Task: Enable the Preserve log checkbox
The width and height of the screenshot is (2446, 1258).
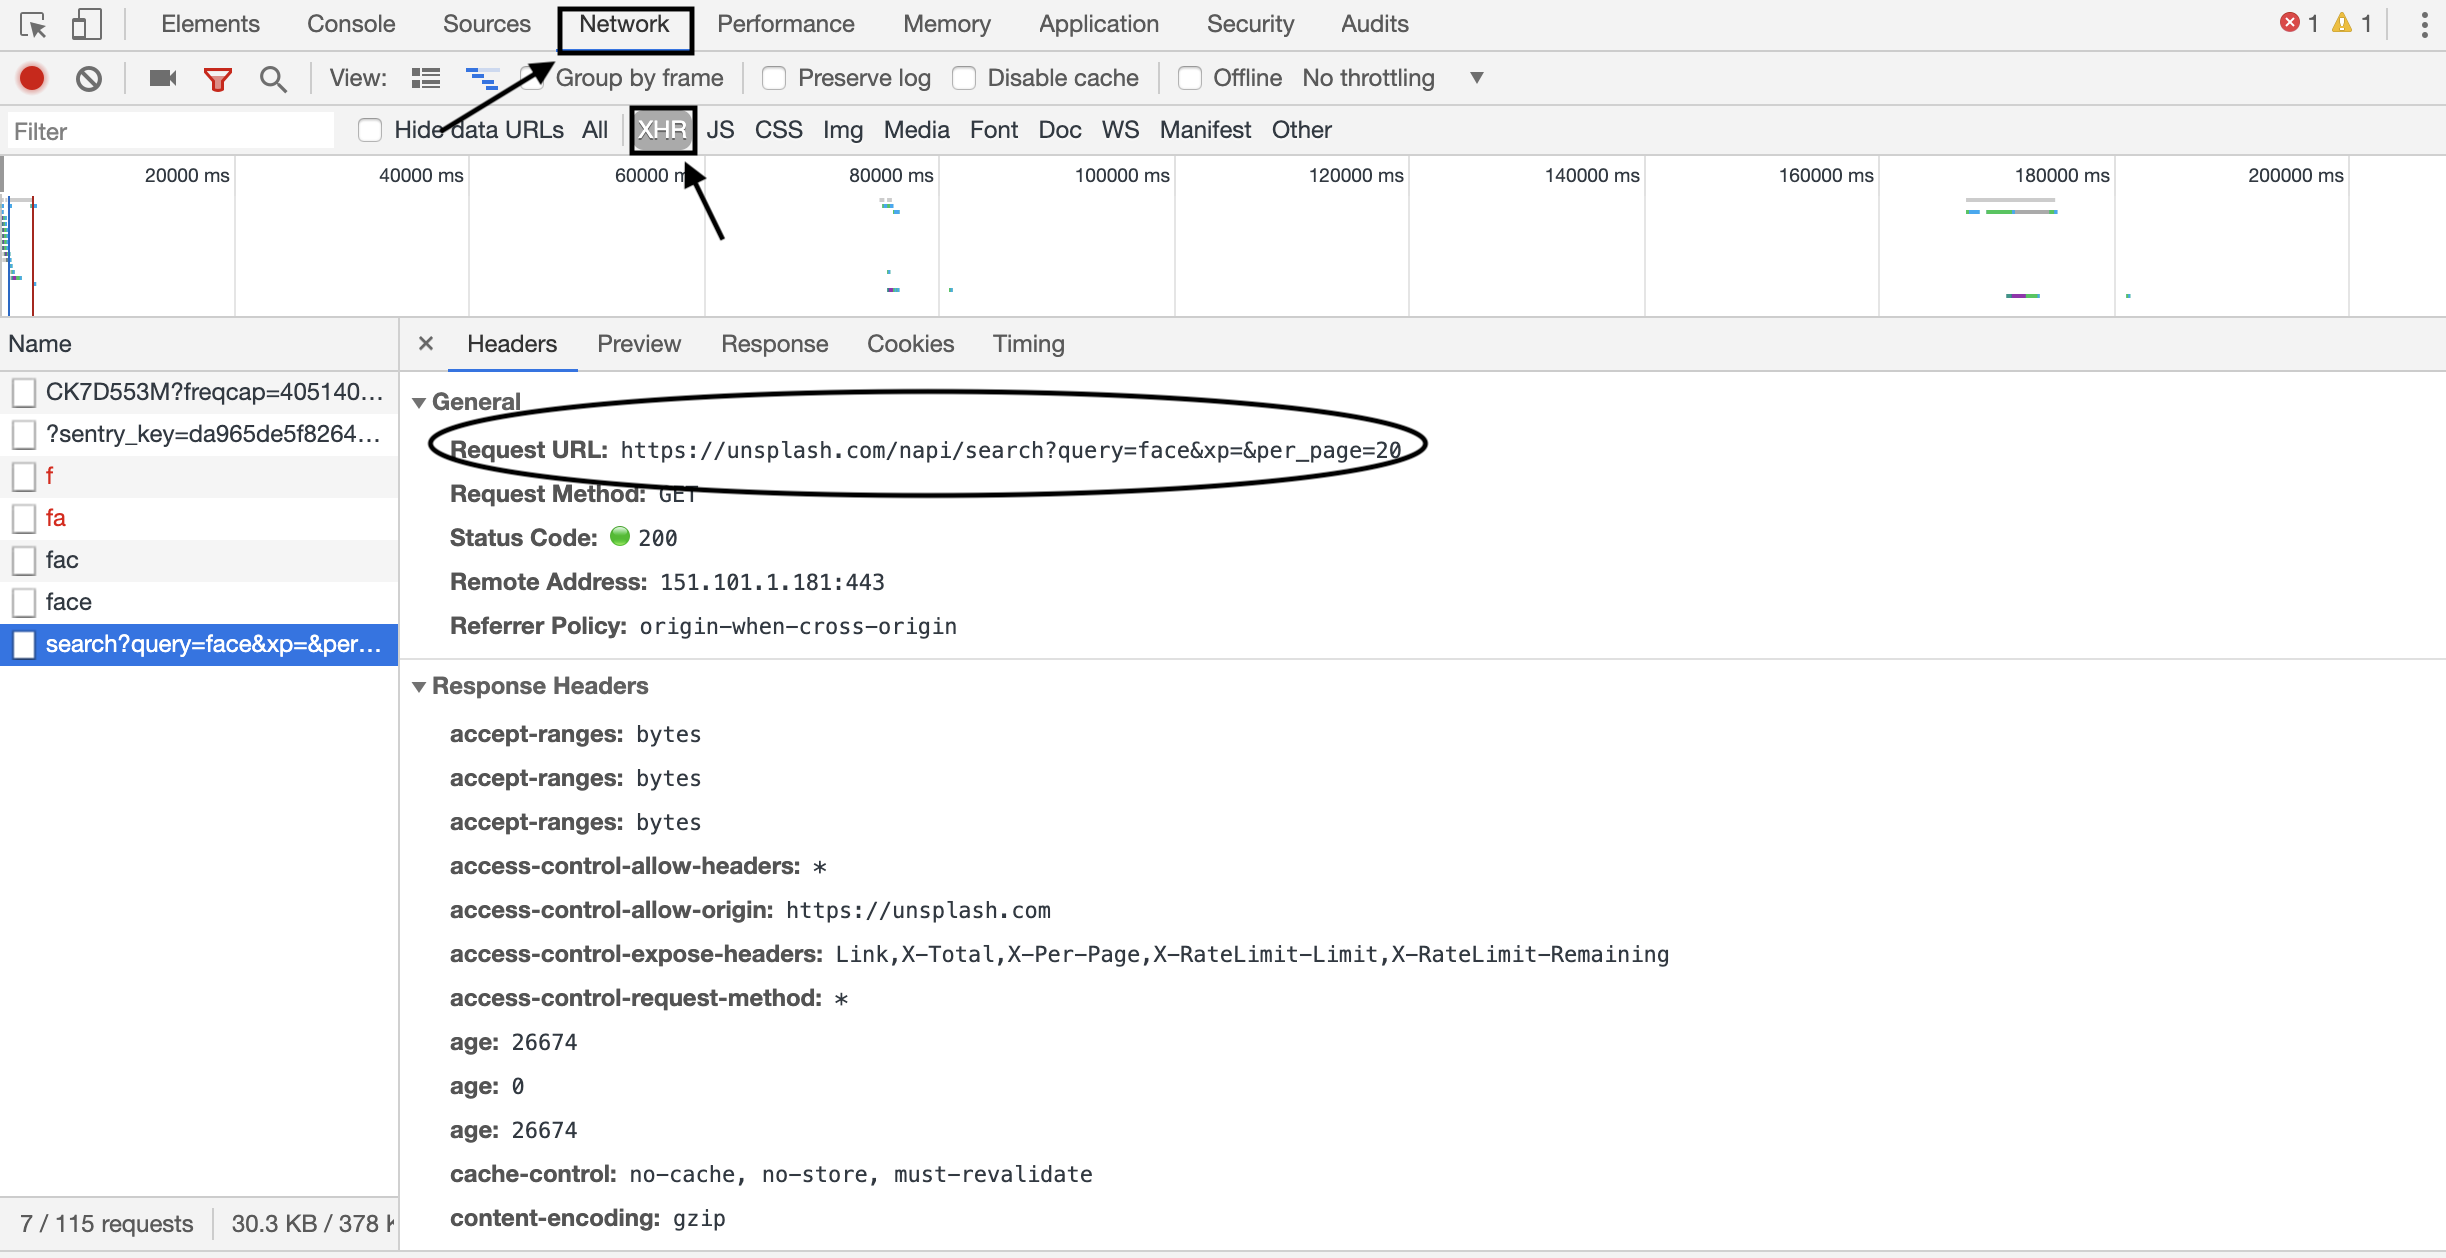Action: [774, 78]
